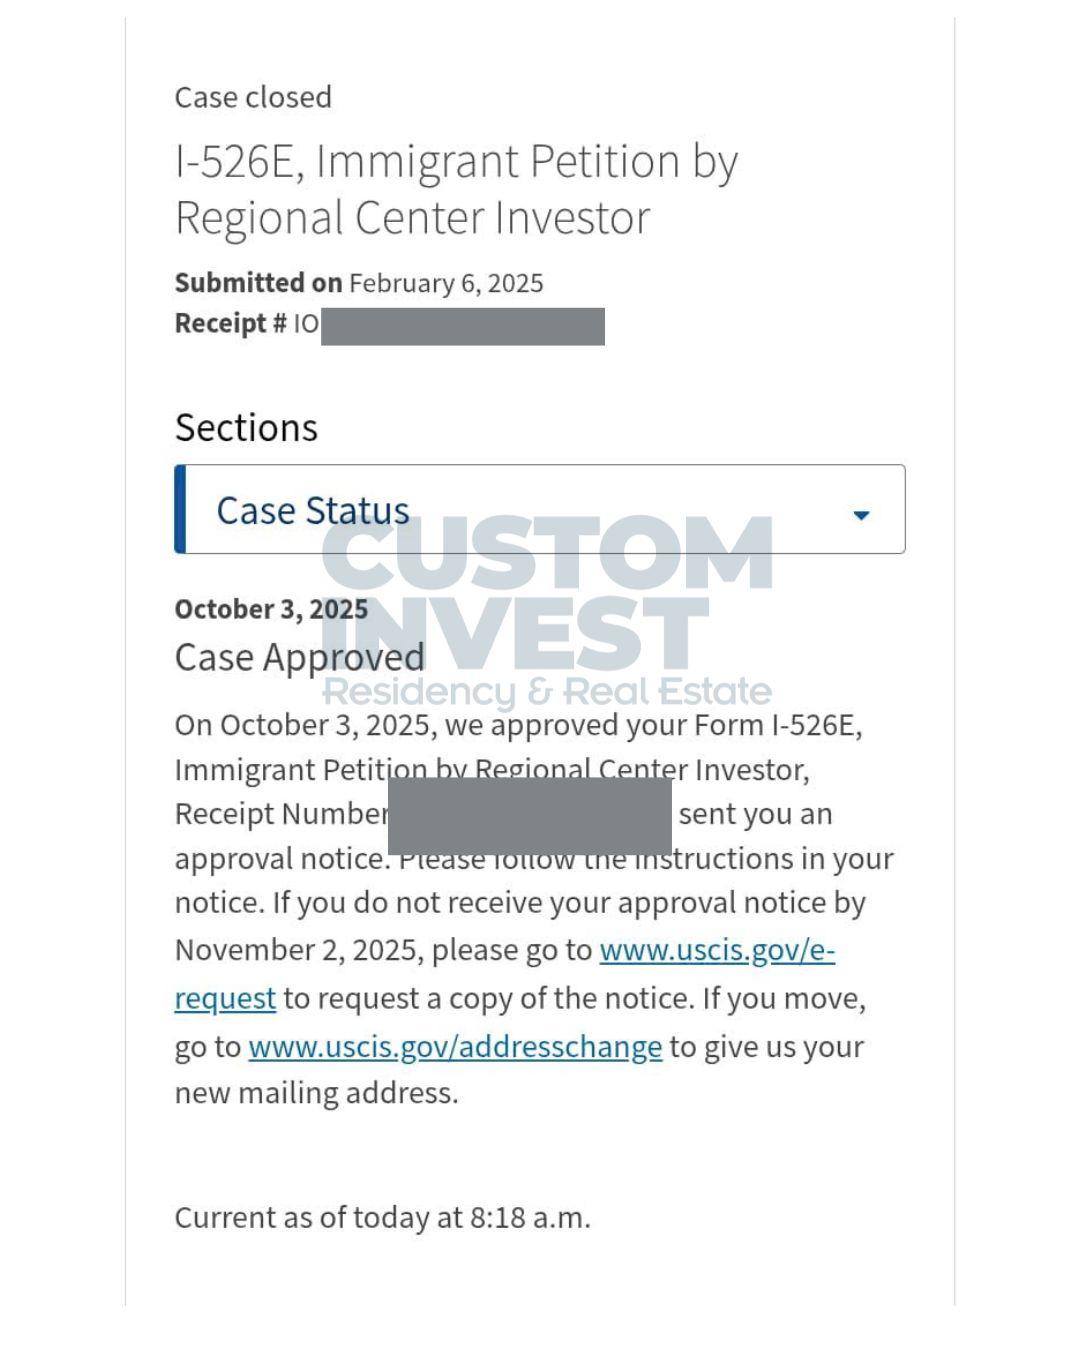The width and height of the screenshot is (1080, 1350).
Task: Click the blue left bar of Case Status
Action: click(x=180, y=509)
